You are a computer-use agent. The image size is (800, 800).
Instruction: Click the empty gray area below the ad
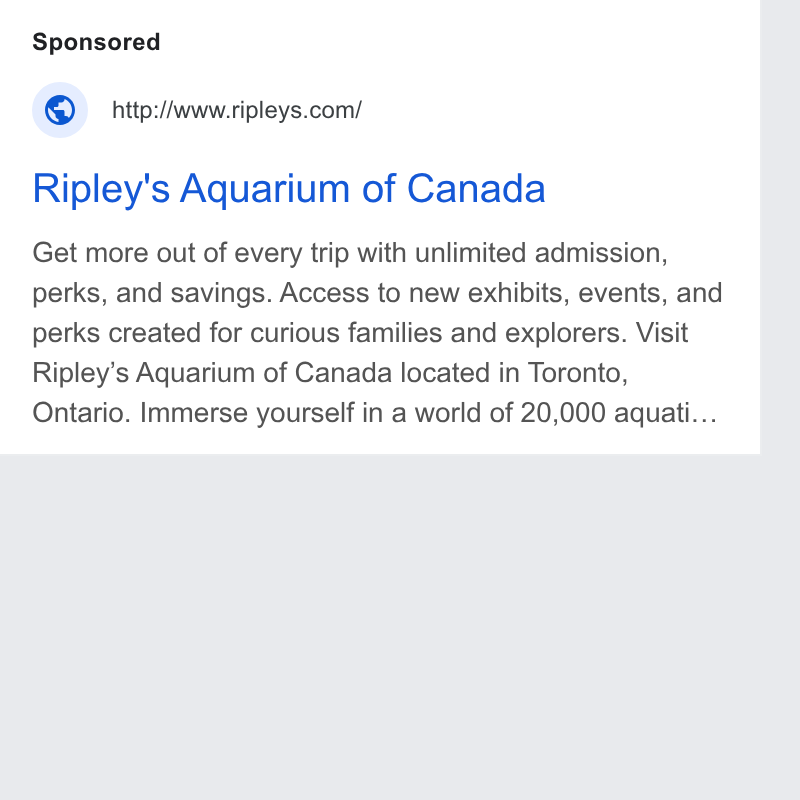coord(380,627)
